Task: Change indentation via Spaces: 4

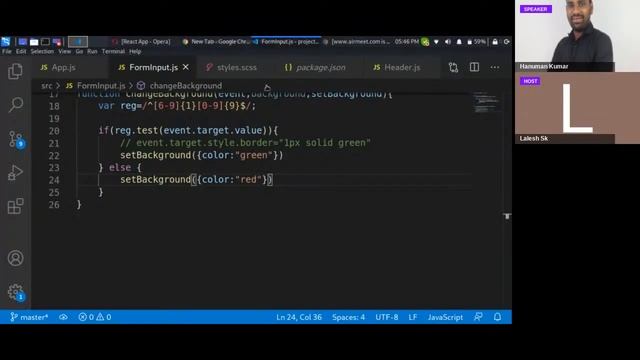Action: coord(348,317)
